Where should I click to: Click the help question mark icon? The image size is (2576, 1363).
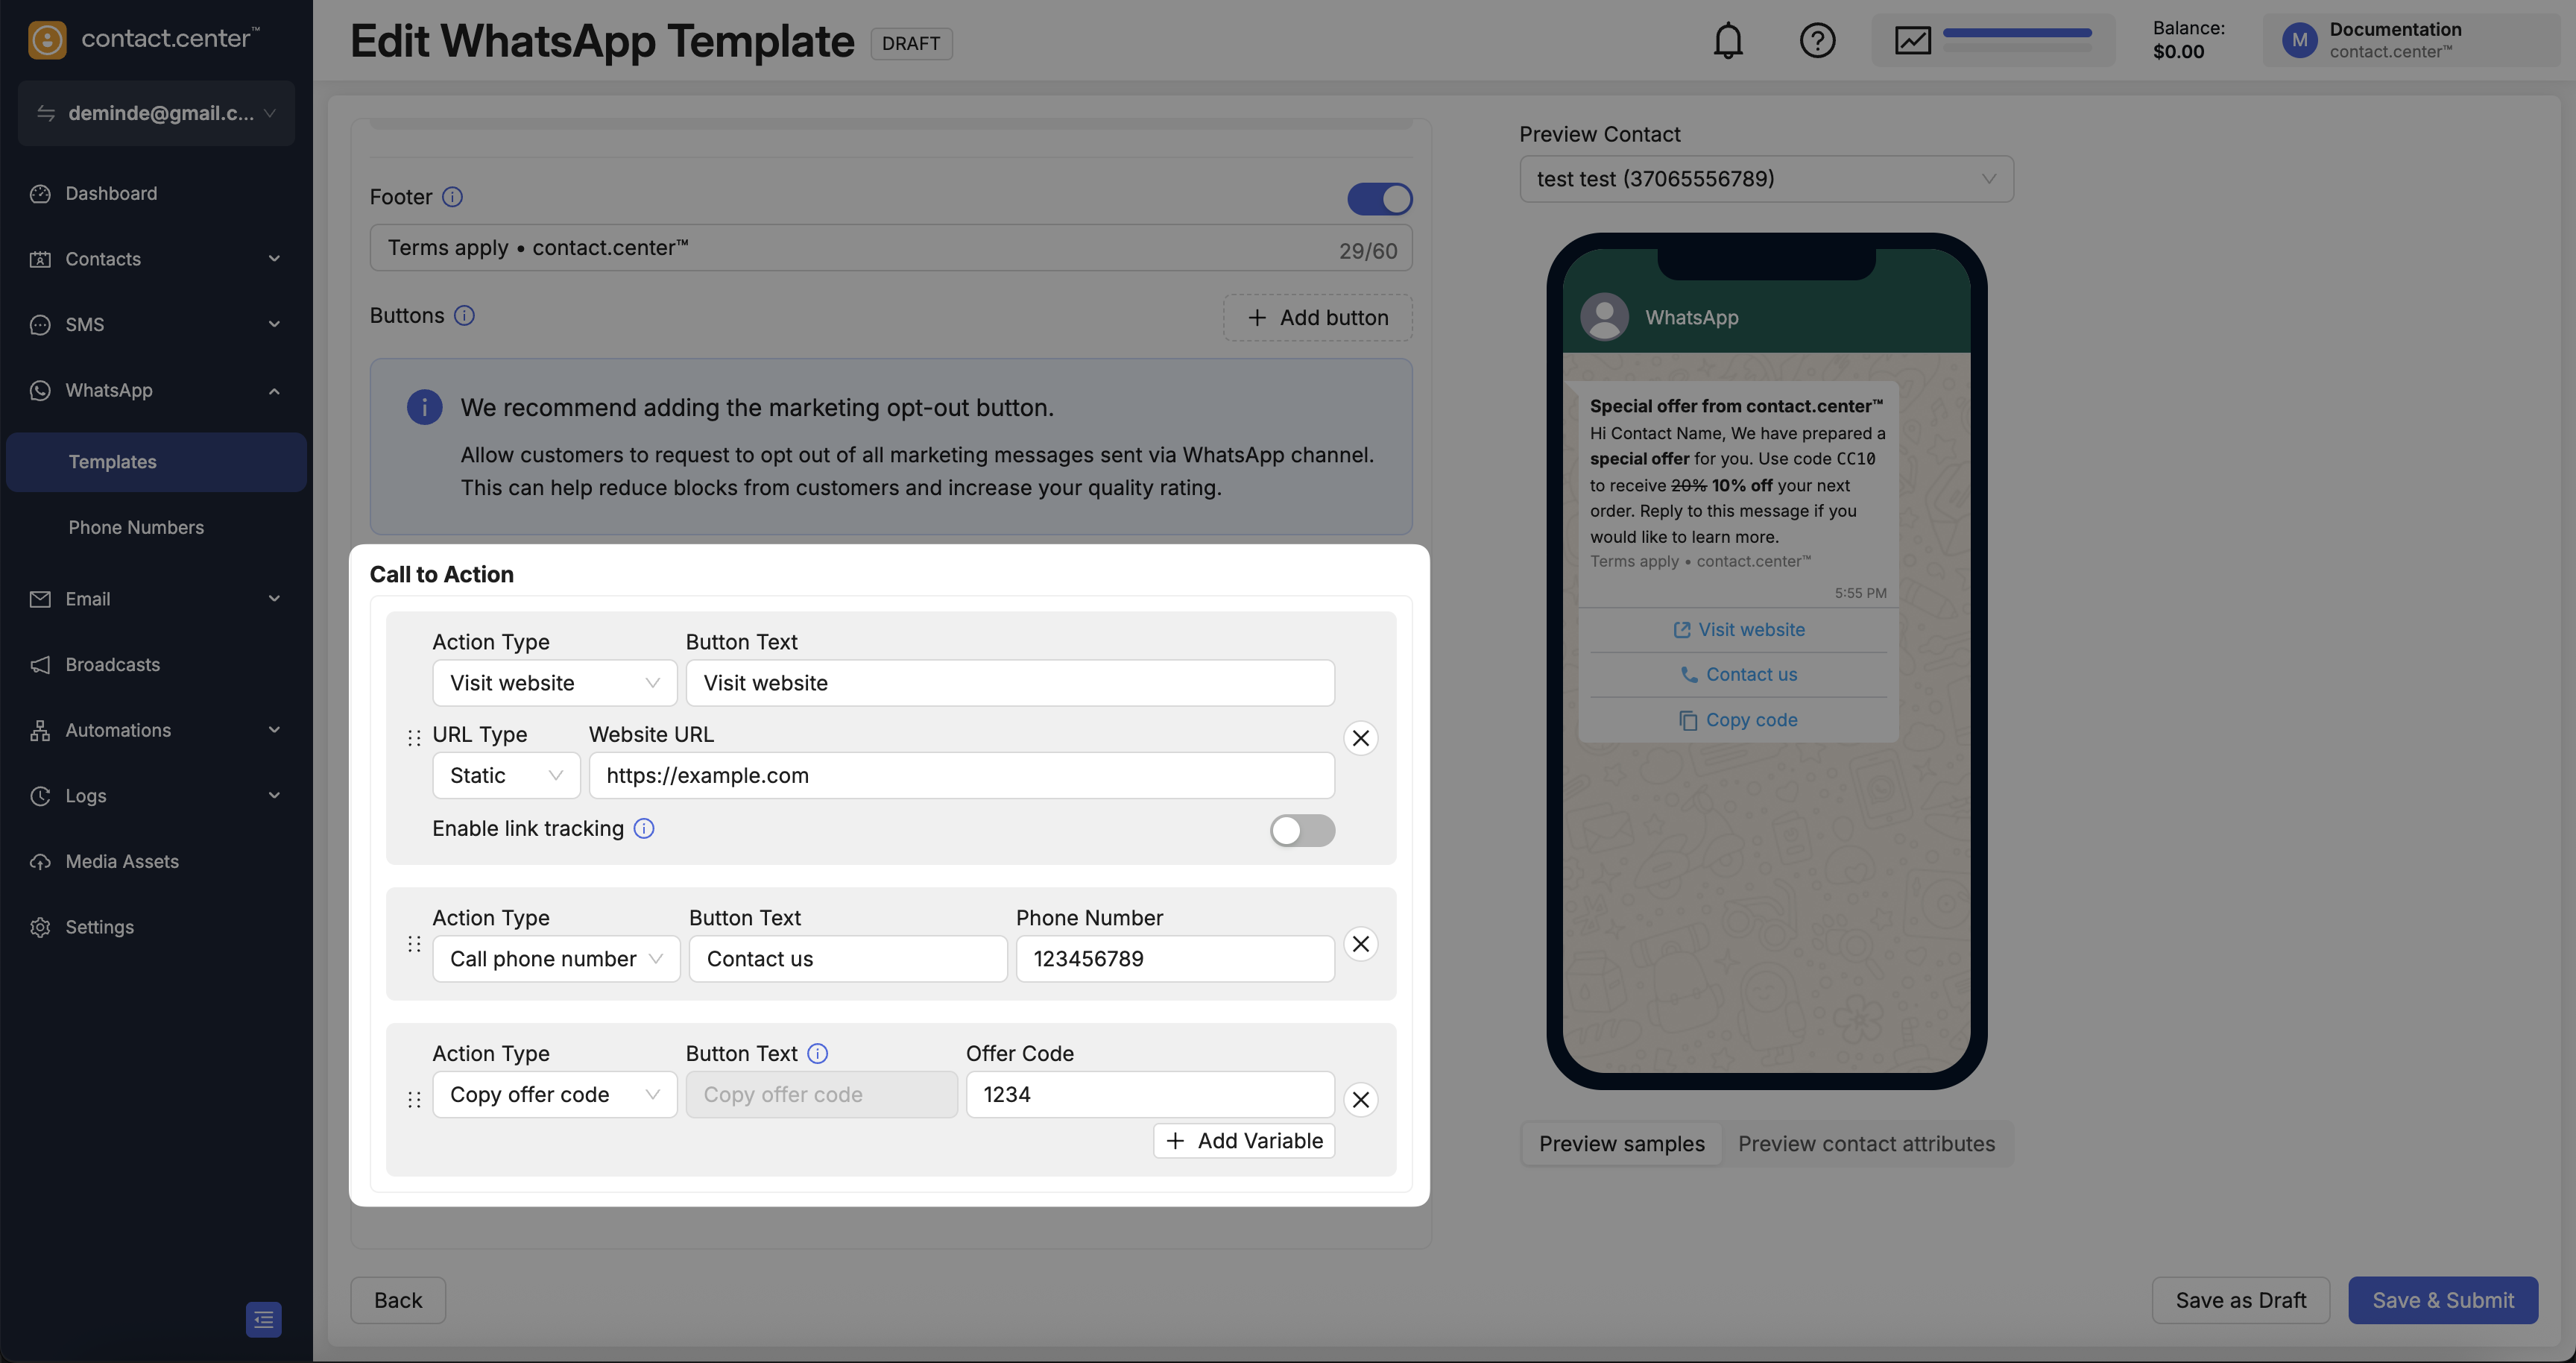(x=1817, y=41)
